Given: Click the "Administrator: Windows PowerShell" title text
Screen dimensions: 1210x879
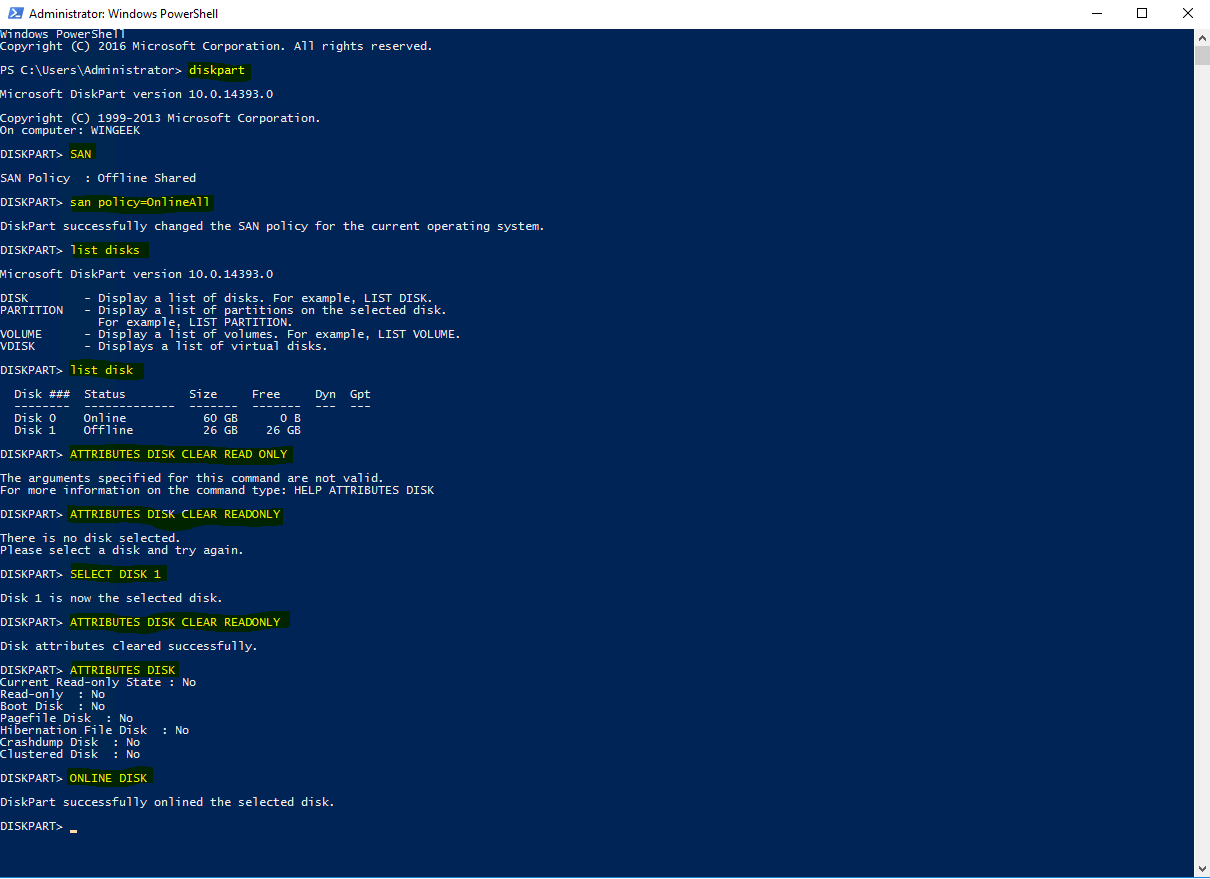Looking at the screenshot, I should tap(123, 14).
